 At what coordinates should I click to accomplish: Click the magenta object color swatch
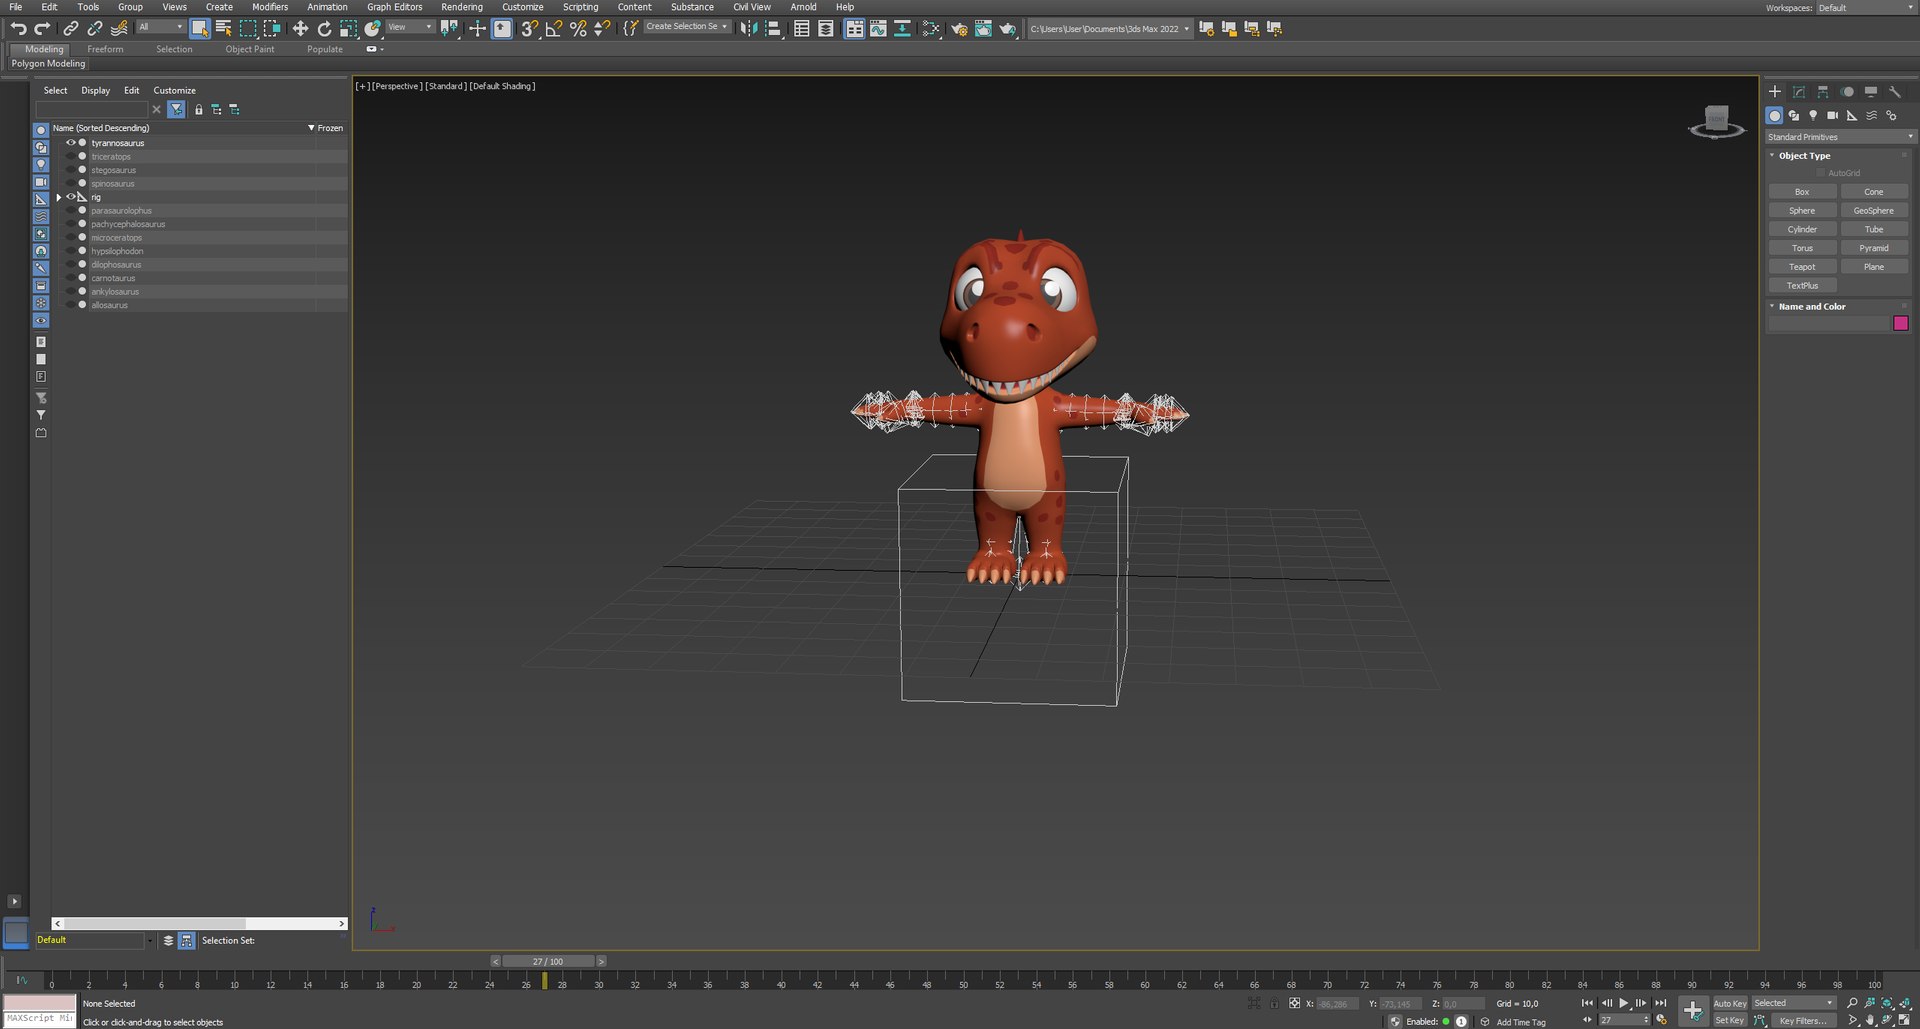(1900, 323)
